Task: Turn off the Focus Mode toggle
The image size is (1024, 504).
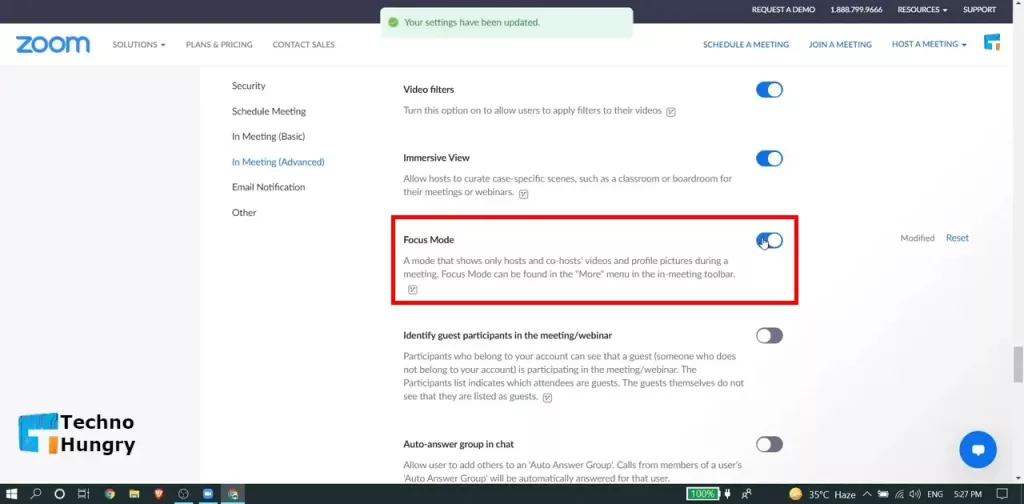Action: (769, 241)
